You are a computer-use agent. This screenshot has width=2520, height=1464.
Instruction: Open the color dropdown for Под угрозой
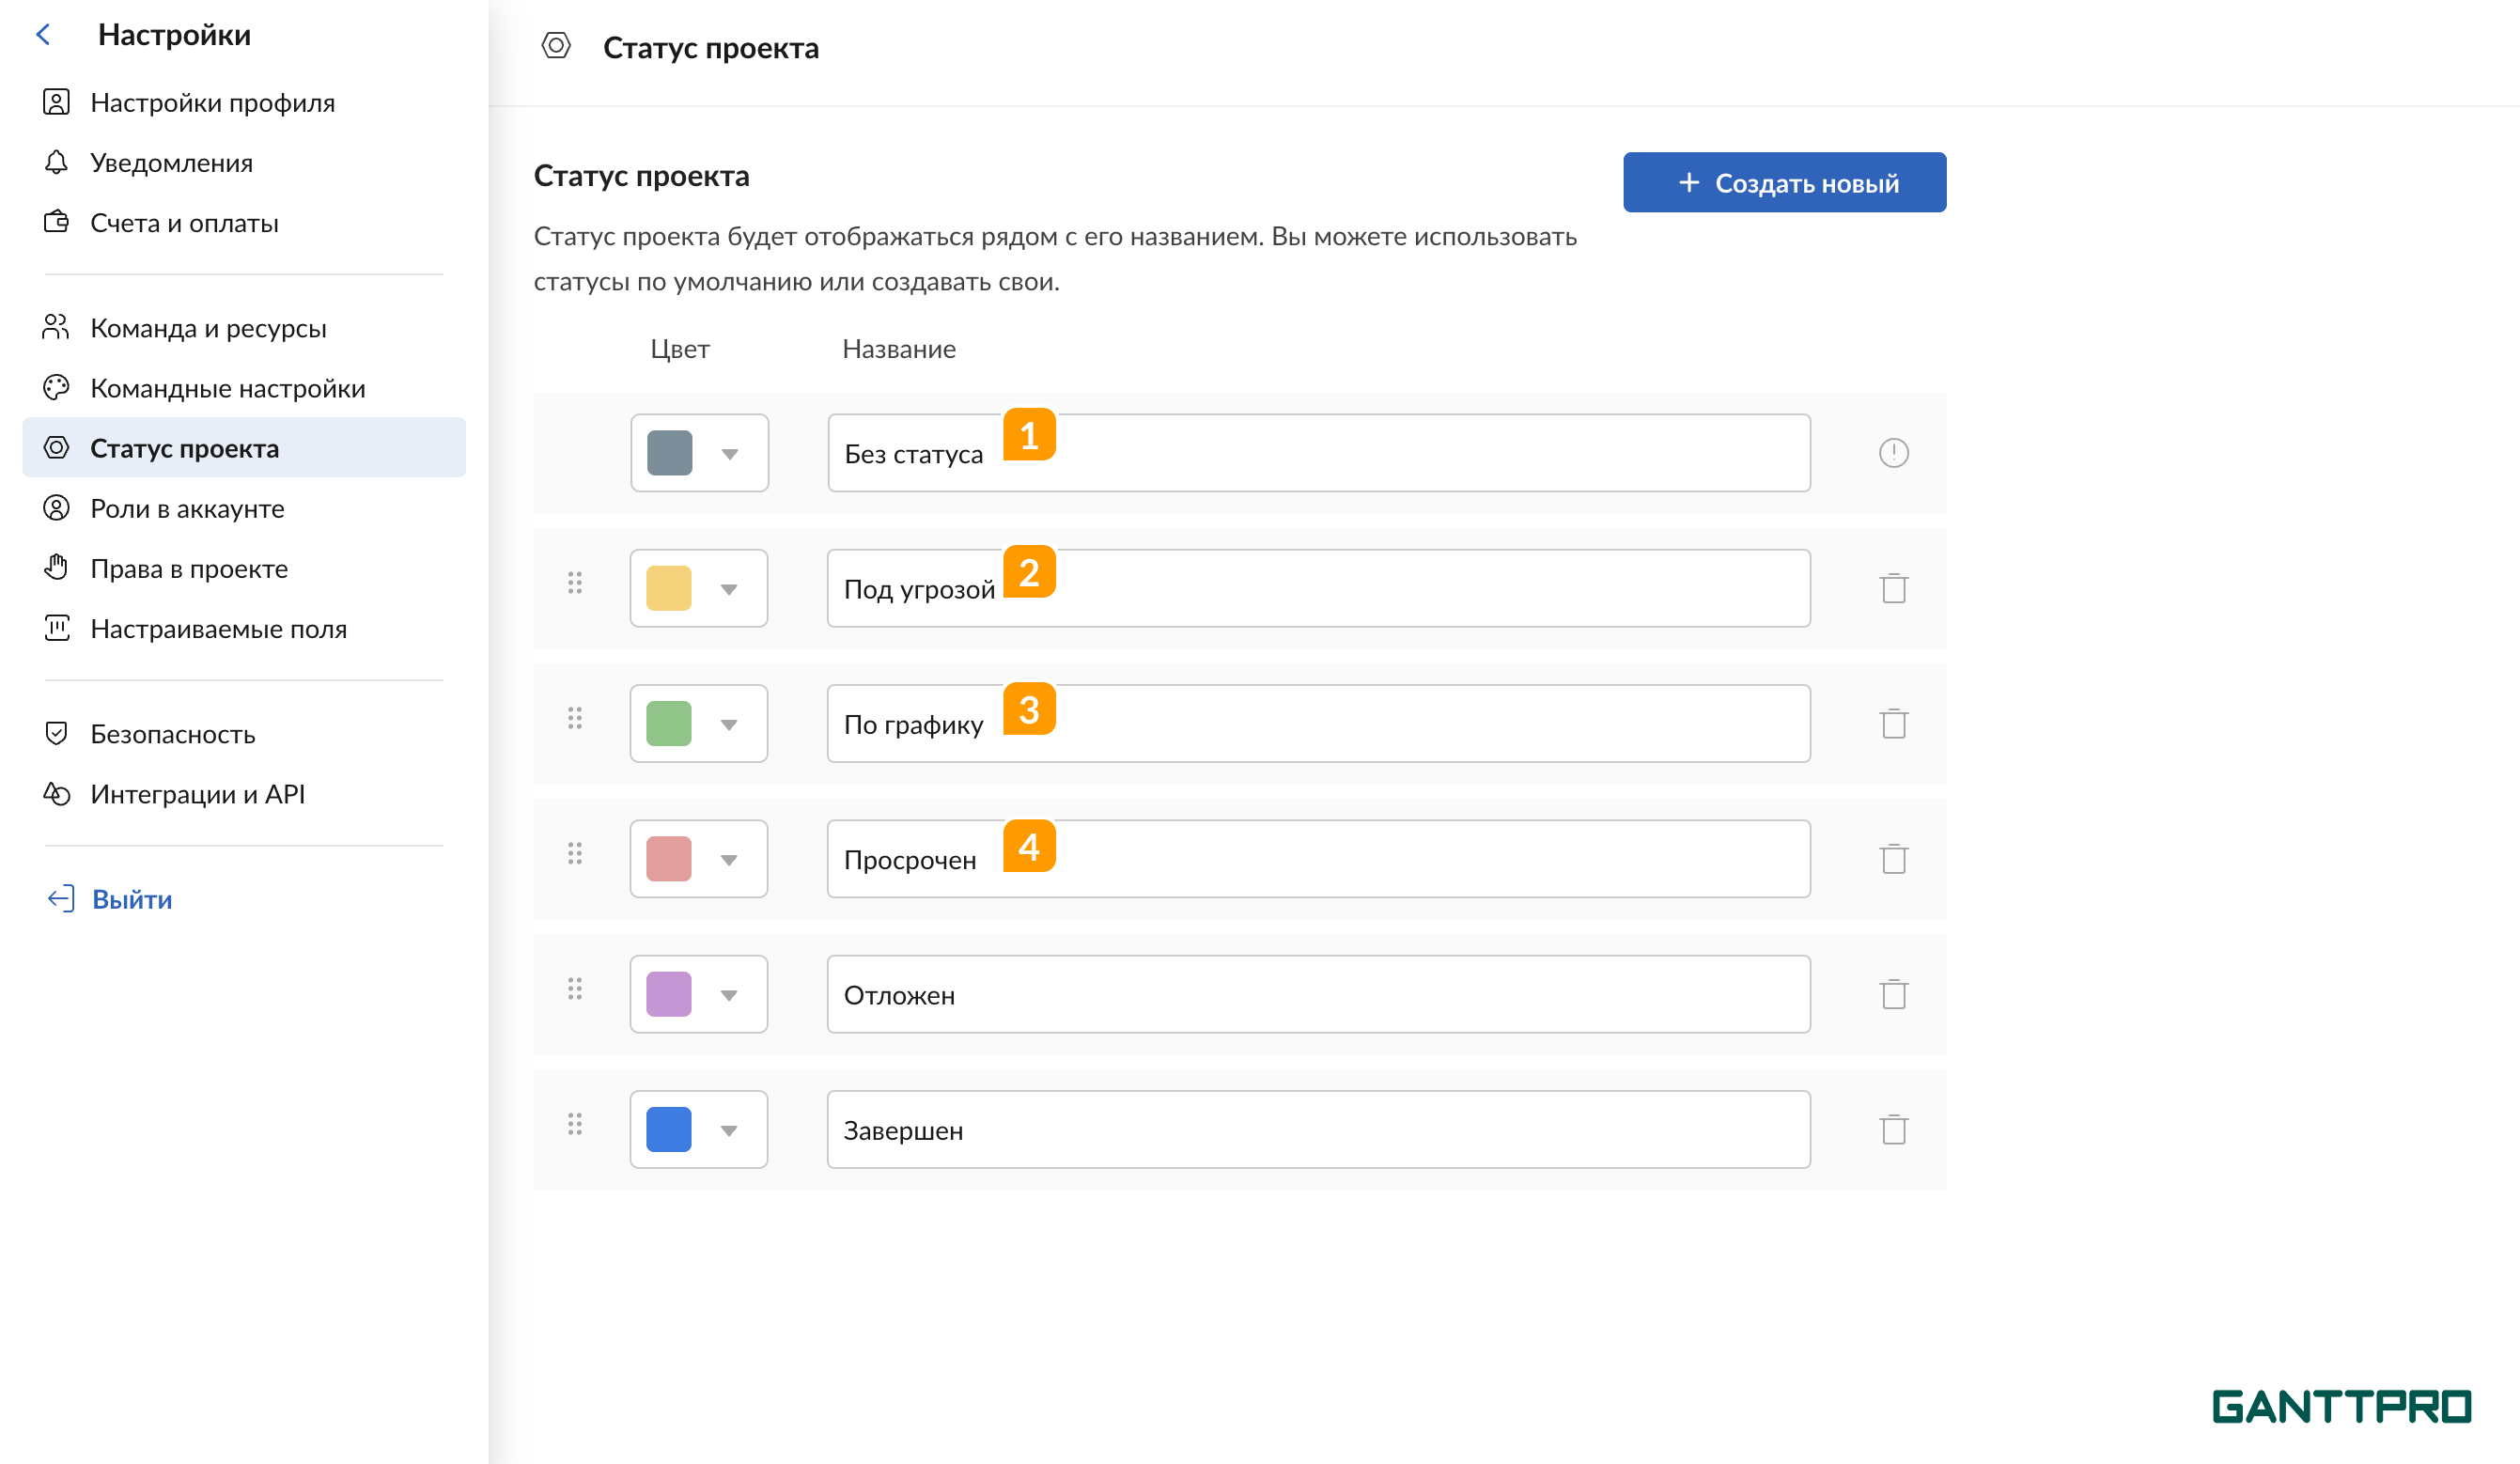pyautogui.click(x=729, y=588)
